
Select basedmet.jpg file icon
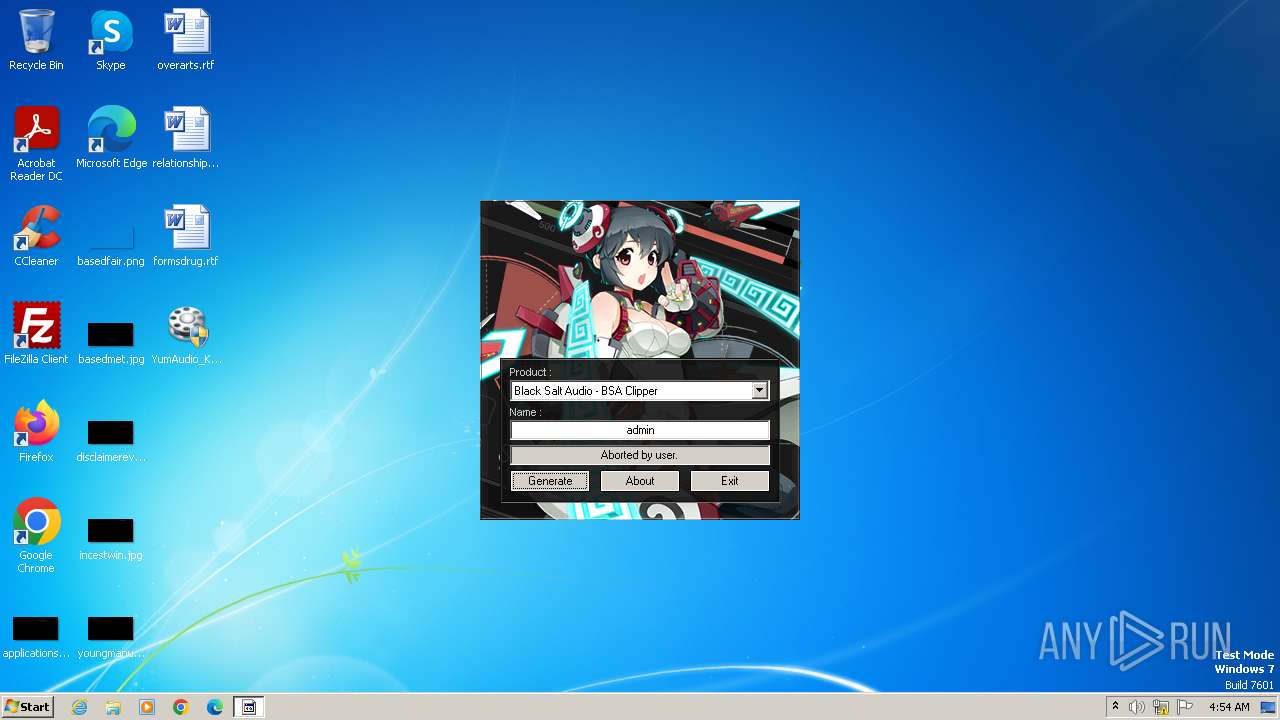click(111, 341)
